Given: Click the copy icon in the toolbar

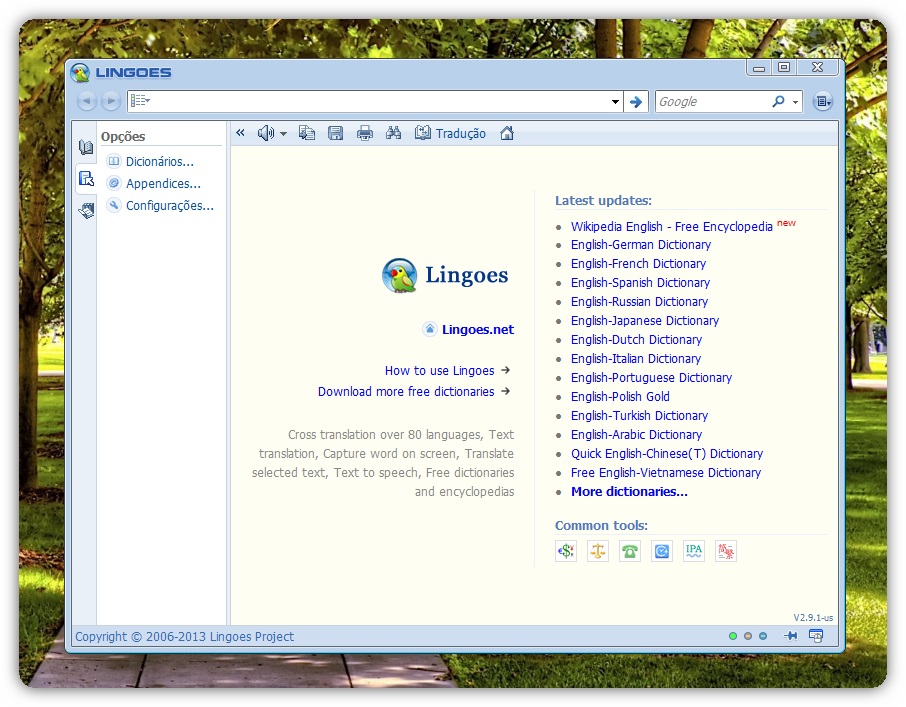Looking at the screenshot, I should click(307, 134).
